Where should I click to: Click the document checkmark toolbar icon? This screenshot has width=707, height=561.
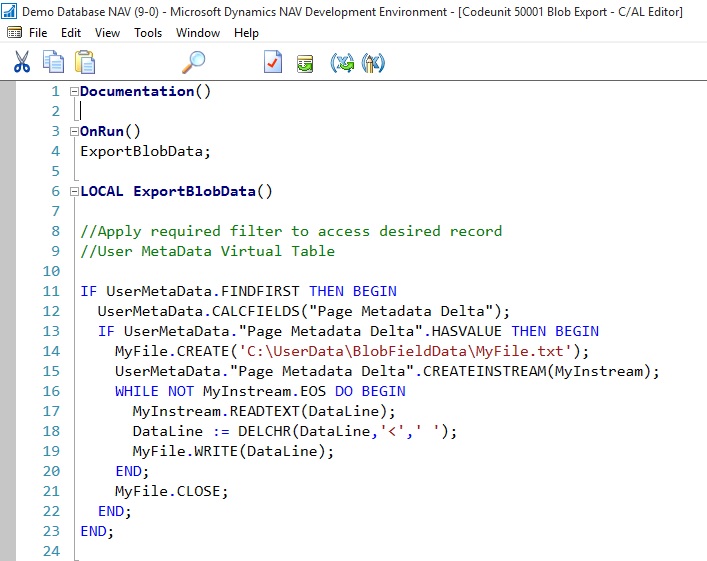[273, 63]
